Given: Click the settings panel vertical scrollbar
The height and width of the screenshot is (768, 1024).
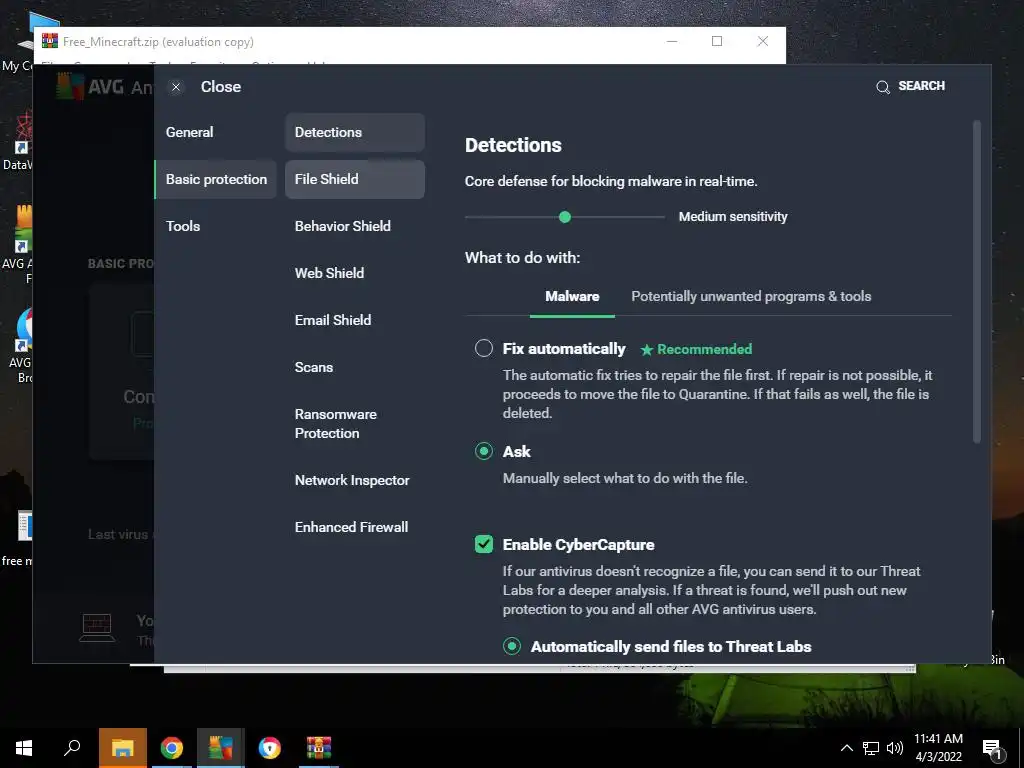Looking at the screenshot, I should [977, 282].
